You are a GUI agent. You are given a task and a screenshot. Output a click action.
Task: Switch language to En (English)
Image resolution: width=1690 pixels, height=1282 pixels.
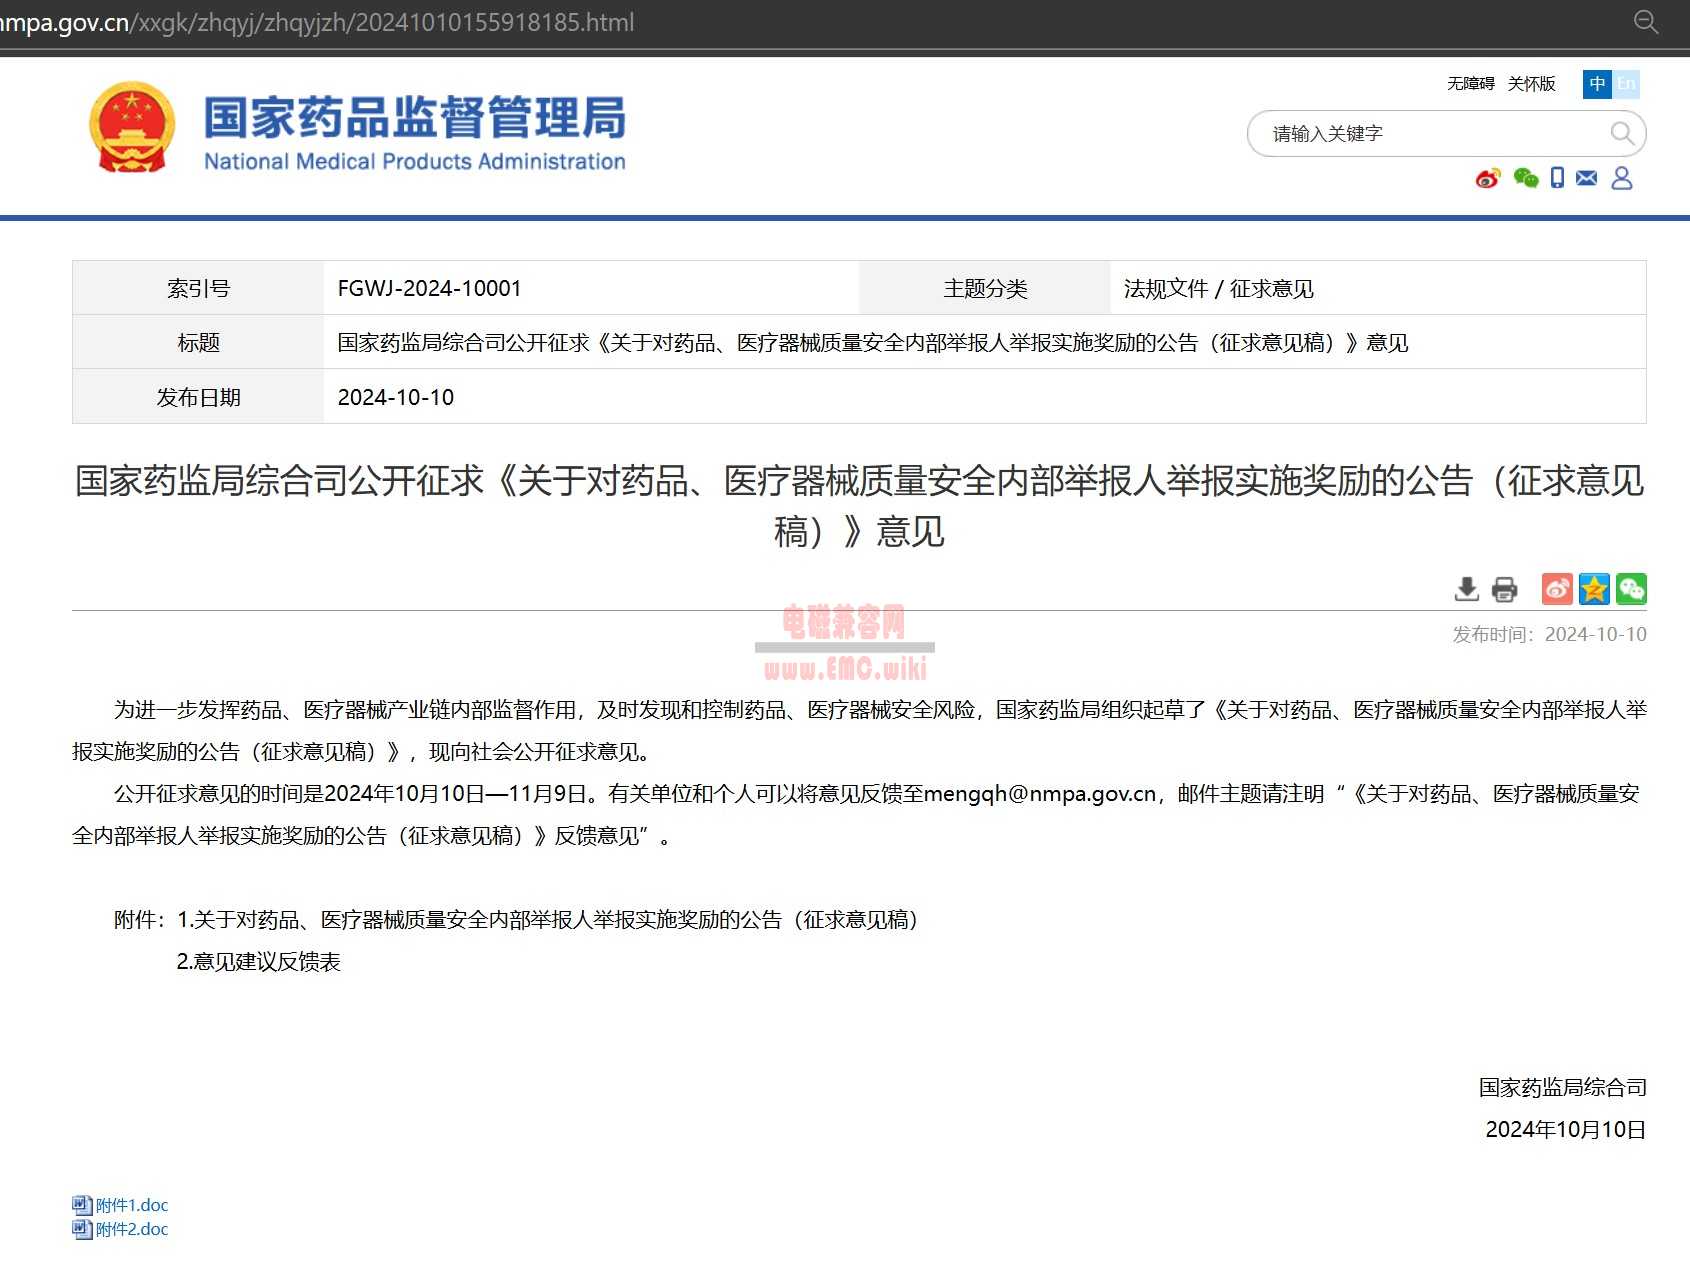(1626, 84)
